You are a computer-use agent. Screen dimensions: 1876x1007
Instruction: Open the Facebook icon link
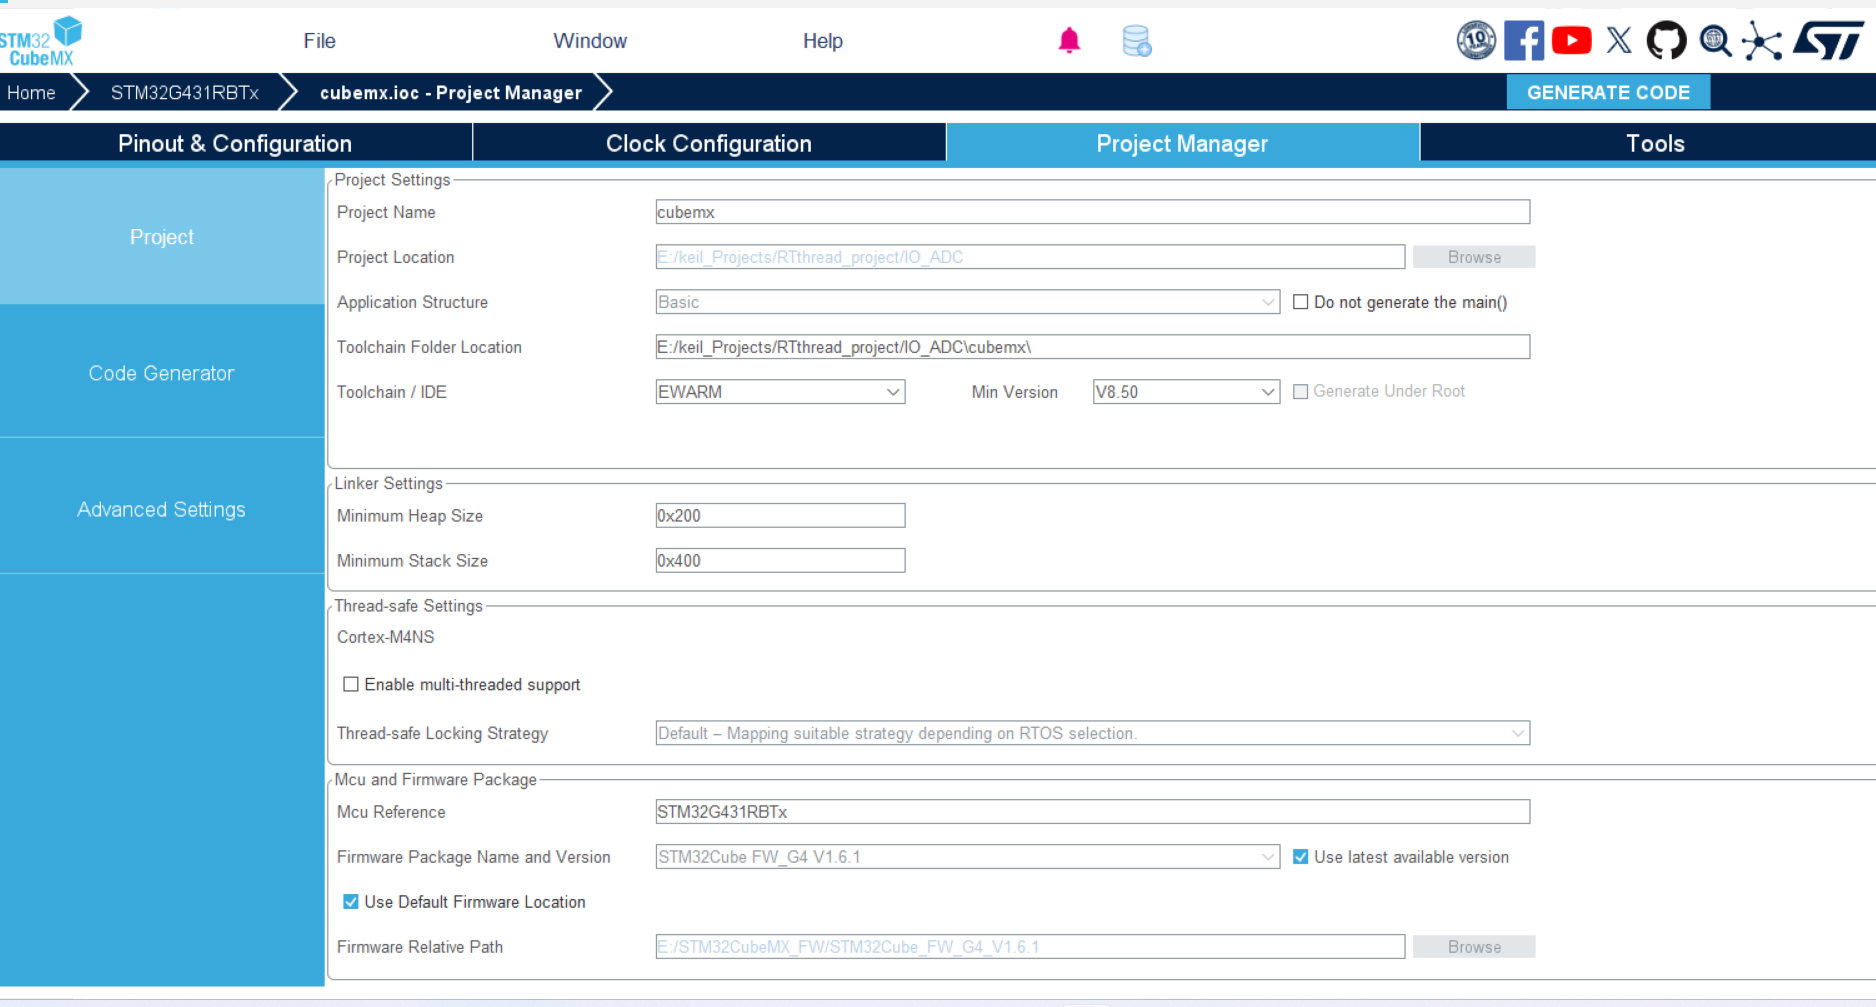1524,41
